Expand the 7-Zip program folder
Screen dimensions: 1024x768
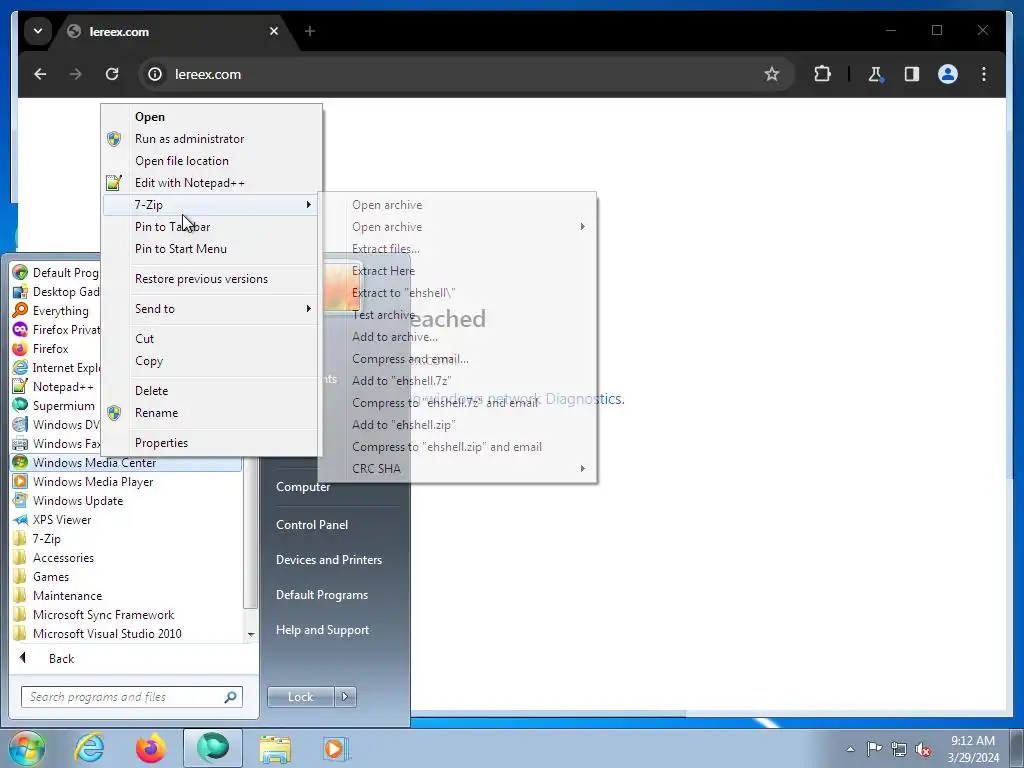tap(126, 539)
